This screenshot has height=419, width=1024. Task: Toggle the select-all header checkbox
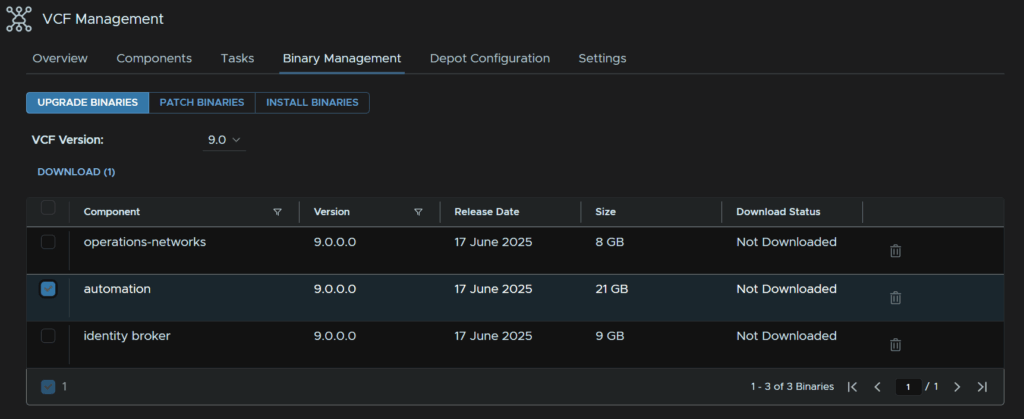(48, 208)
